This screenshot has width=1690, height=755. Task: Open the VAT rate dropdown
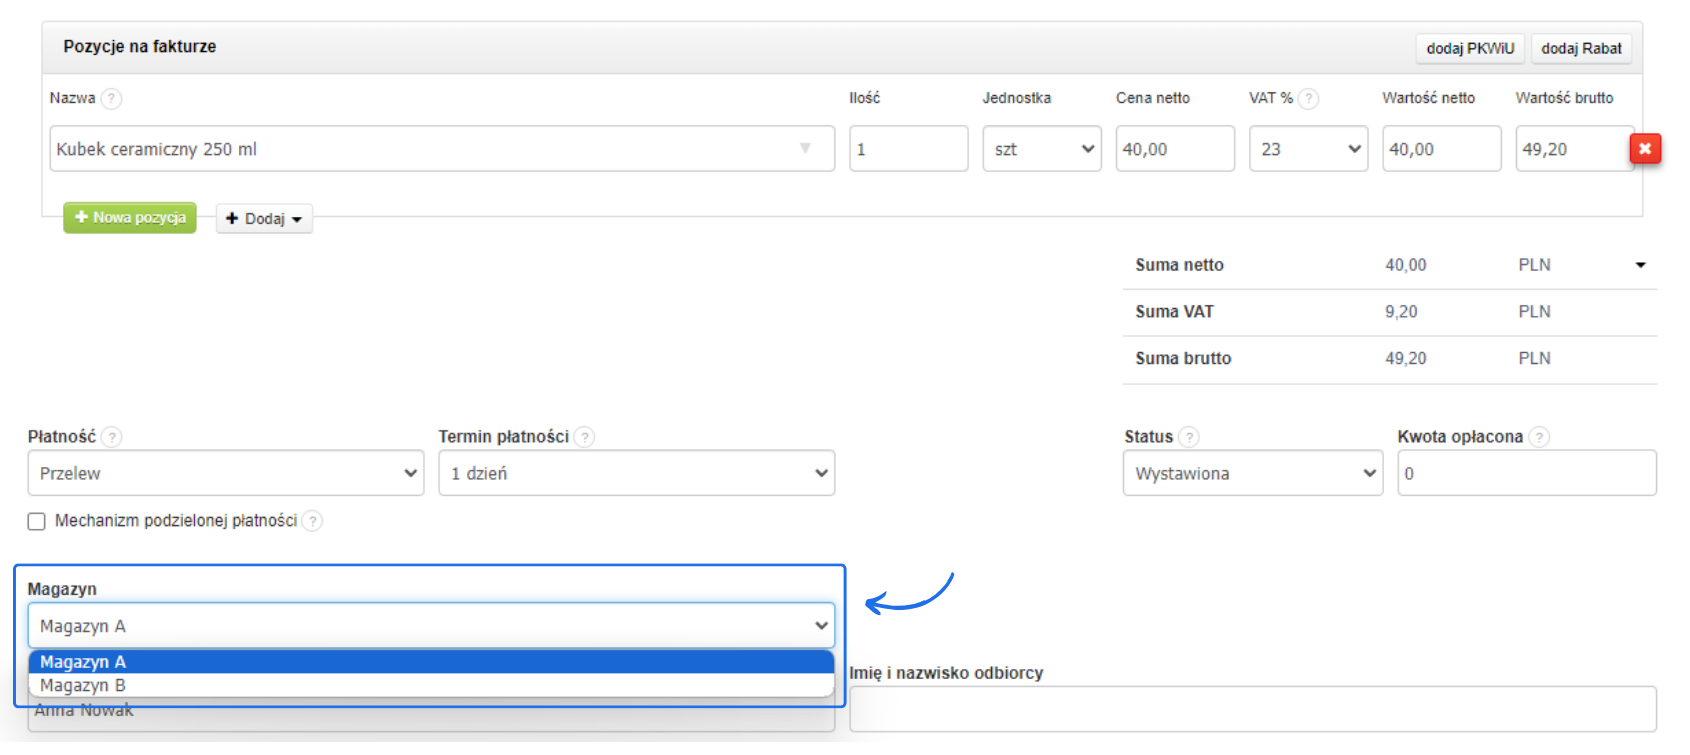1308,149
